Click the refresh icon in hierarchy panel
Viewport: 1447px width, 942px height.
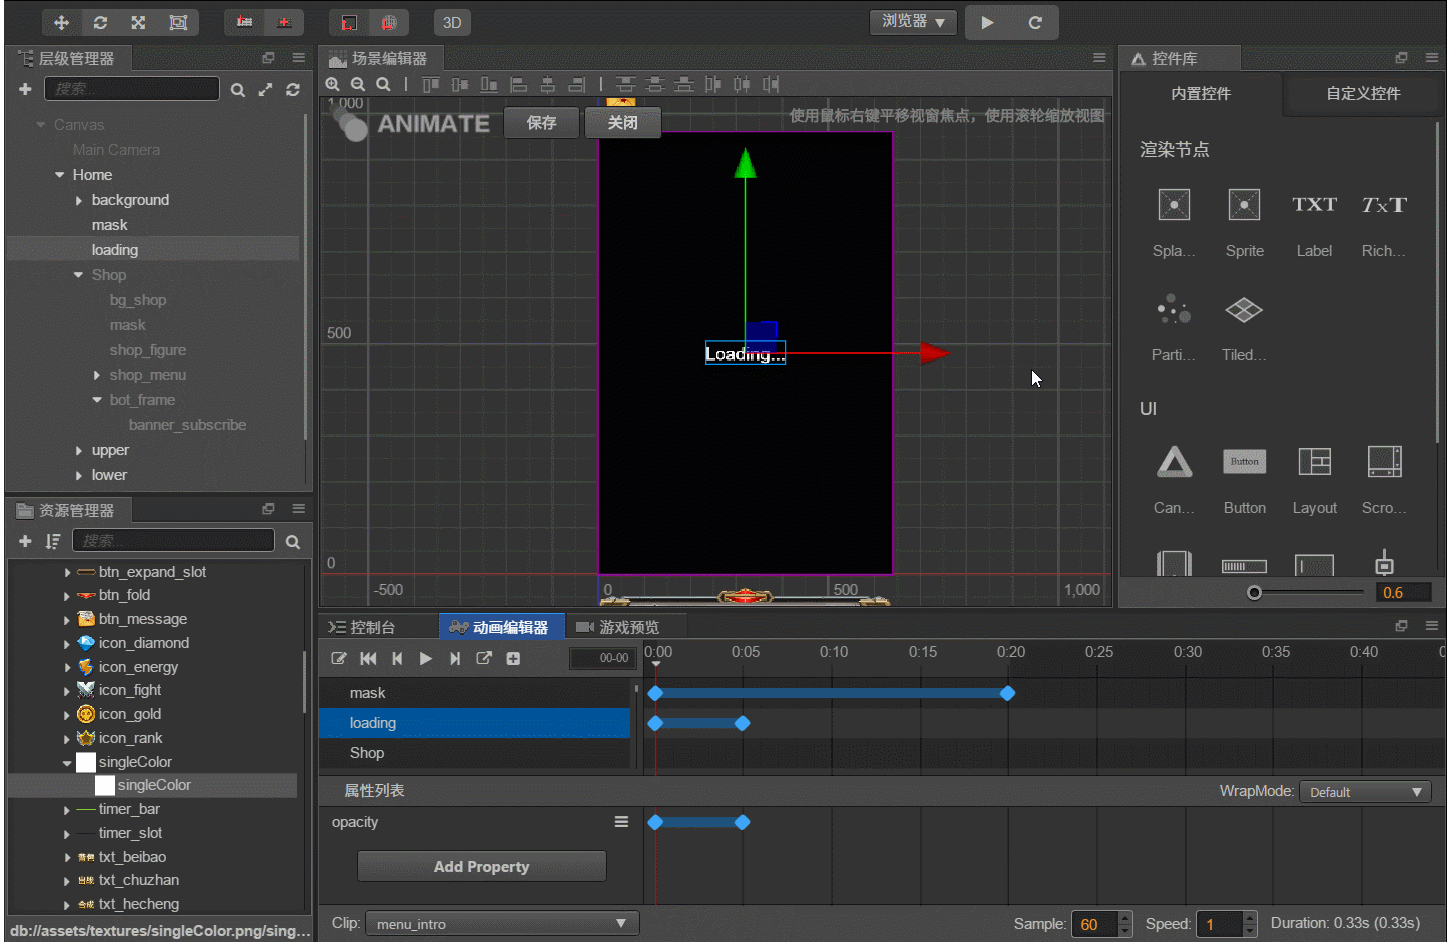point(293,90)
